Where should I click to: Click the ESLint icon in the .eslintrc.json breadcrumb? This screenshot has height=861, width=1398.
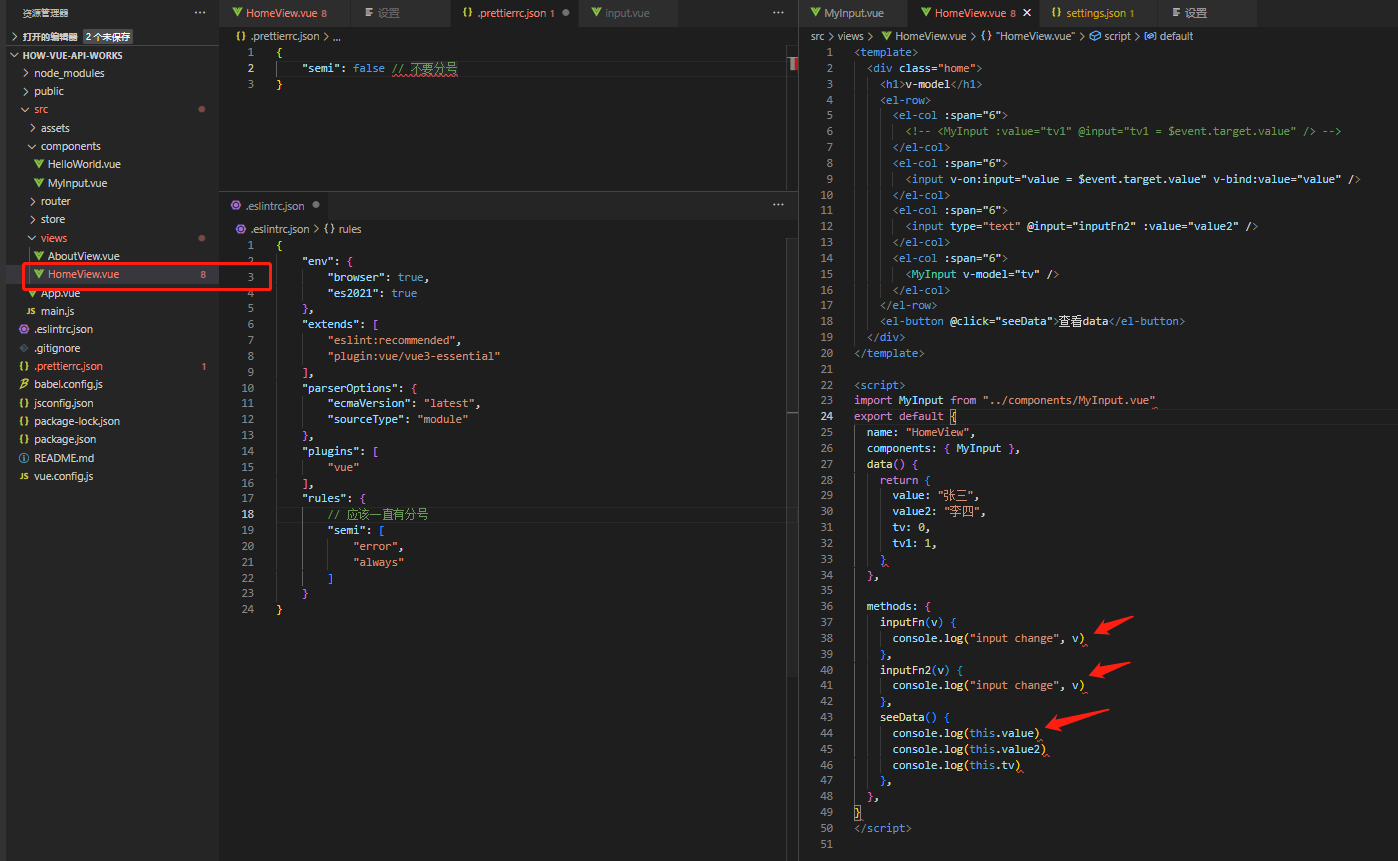click(240, 229)
